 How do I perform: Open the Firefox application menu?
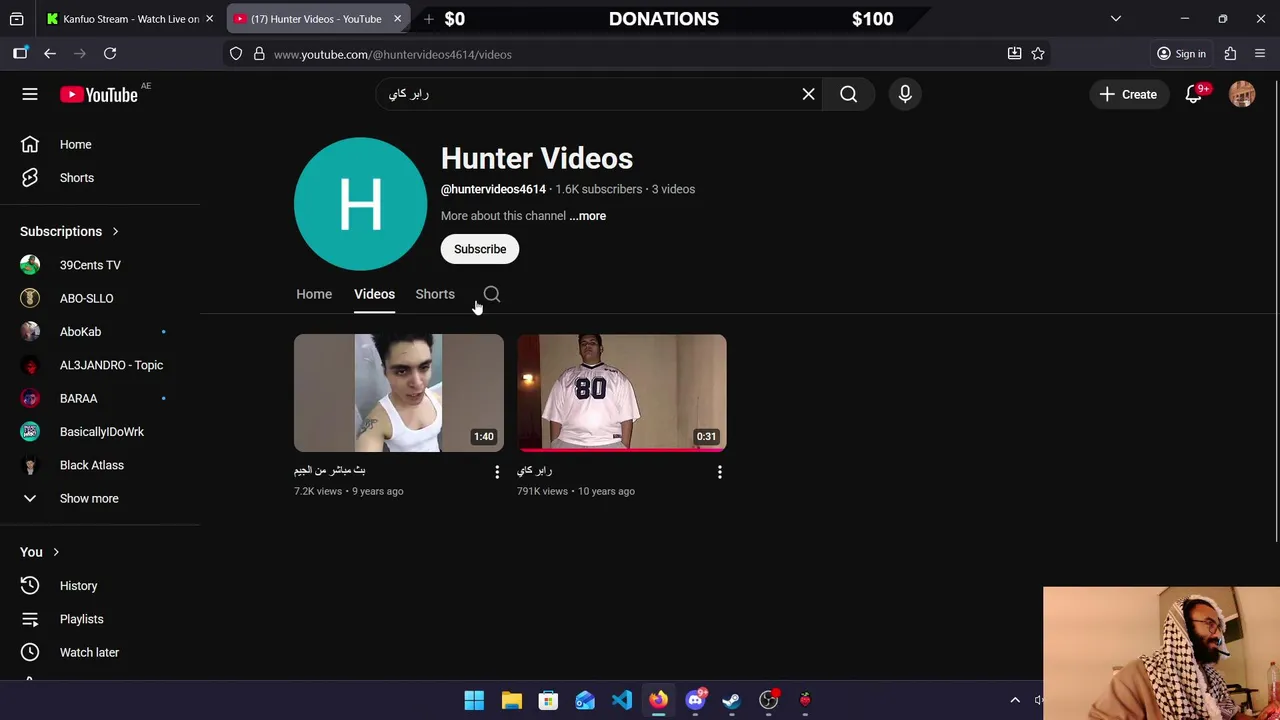(1260, 54)
